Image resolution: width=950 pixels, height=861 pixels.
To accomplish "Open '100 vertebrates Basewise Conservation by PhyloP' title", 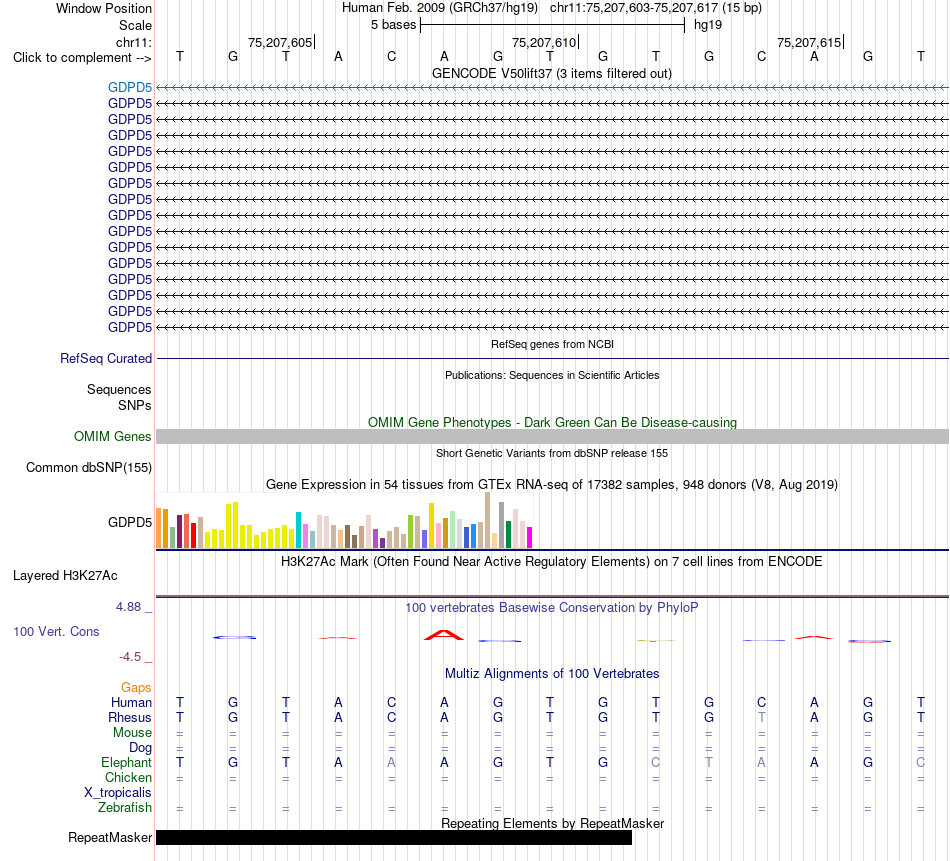I will pos(551,608).
